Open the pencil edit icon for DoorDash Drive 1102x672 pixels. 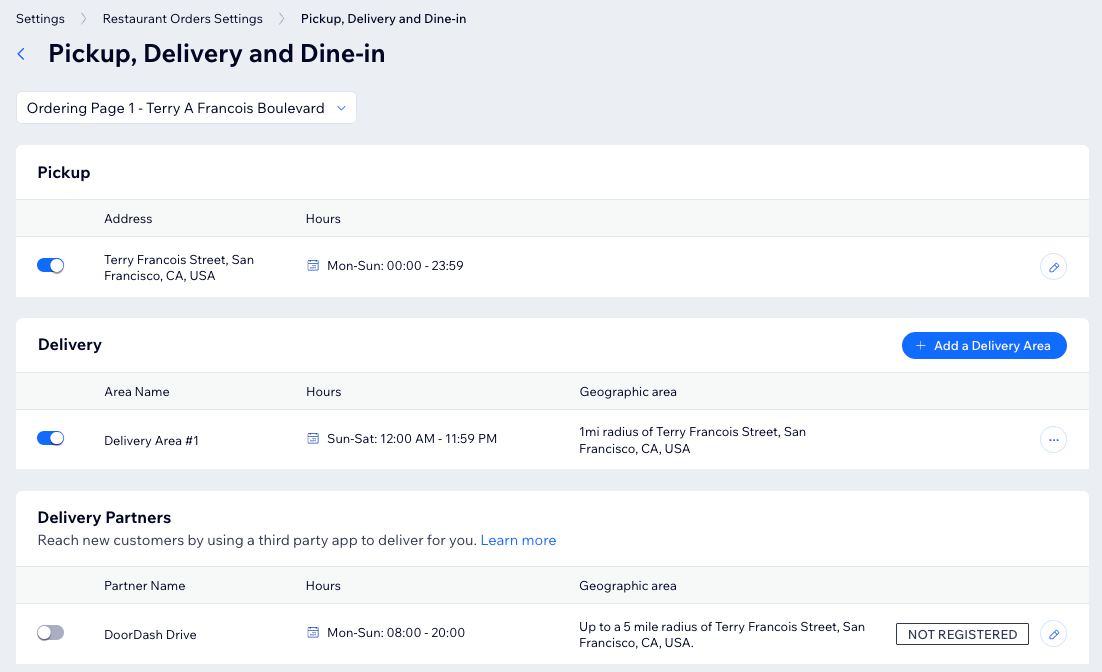[x=1053, y=633]
